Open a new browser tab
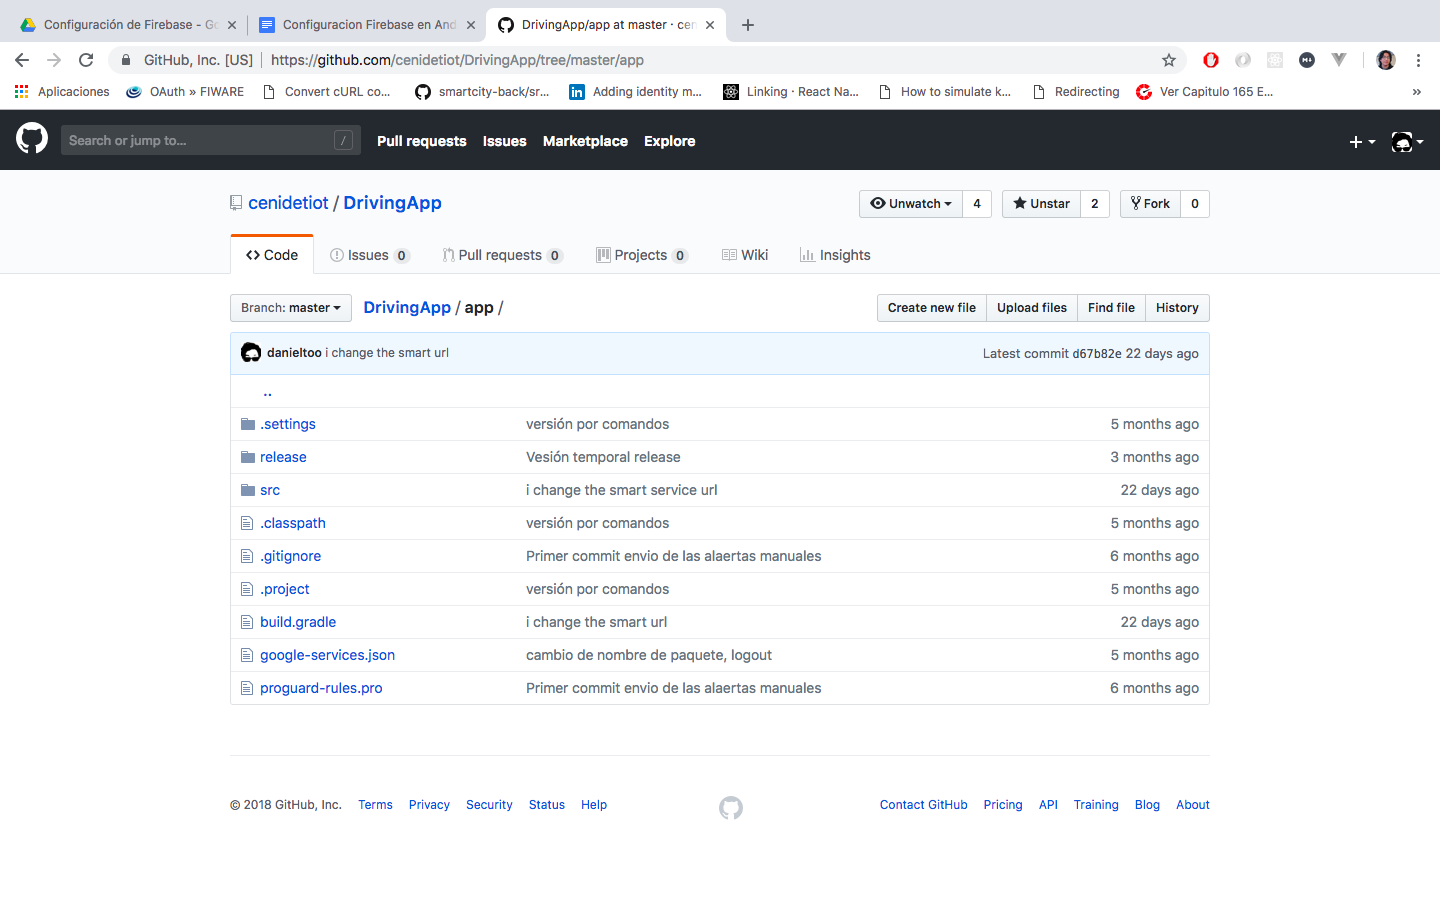Screen dimensions: 1440x900 click(x=748, y=25)
